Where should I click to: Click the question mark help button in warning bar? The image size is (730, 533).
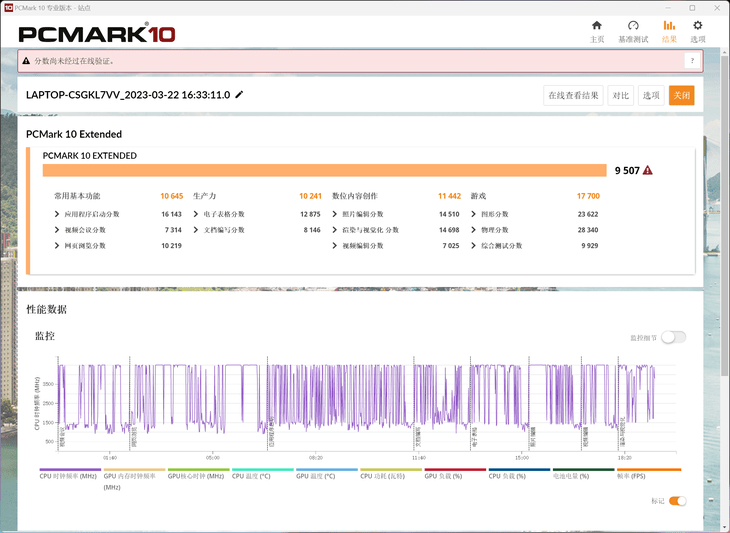(x=691, y=61)
